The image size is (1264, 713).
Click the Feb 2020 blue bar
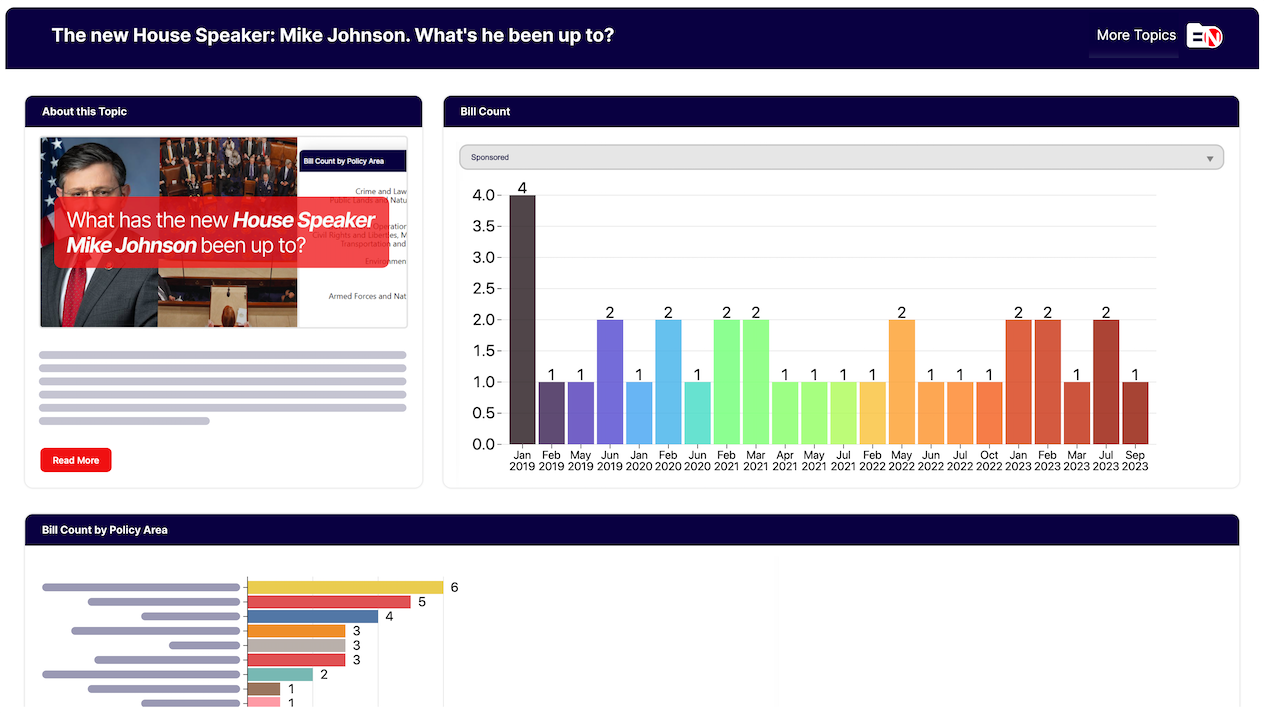668,382
